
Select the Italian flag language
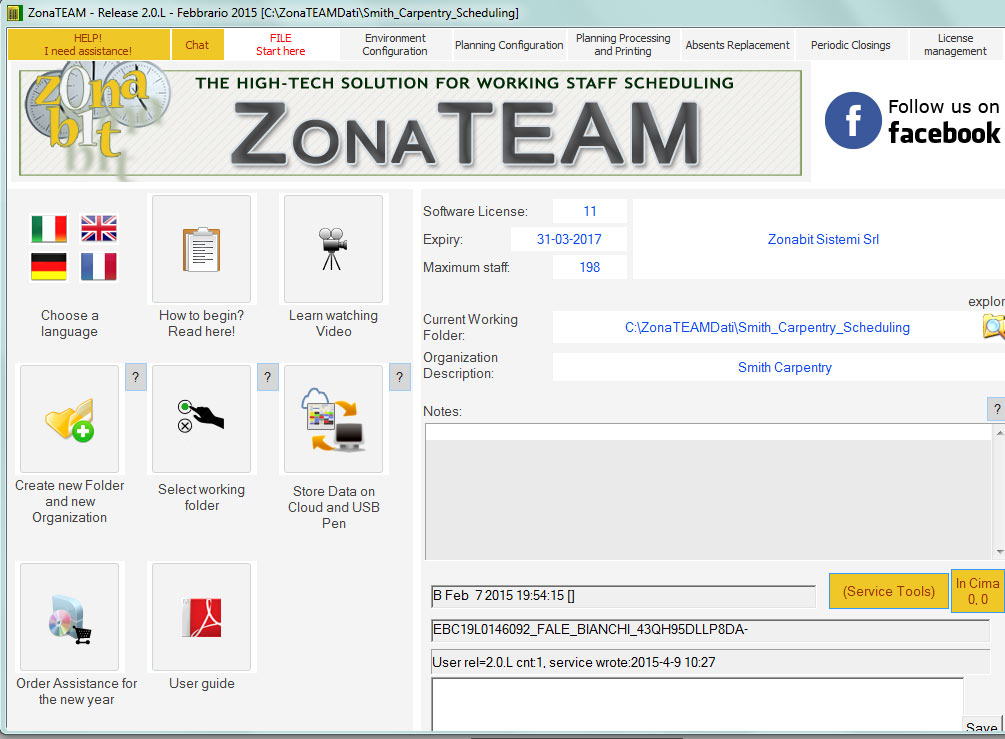(x=49, y=229)
